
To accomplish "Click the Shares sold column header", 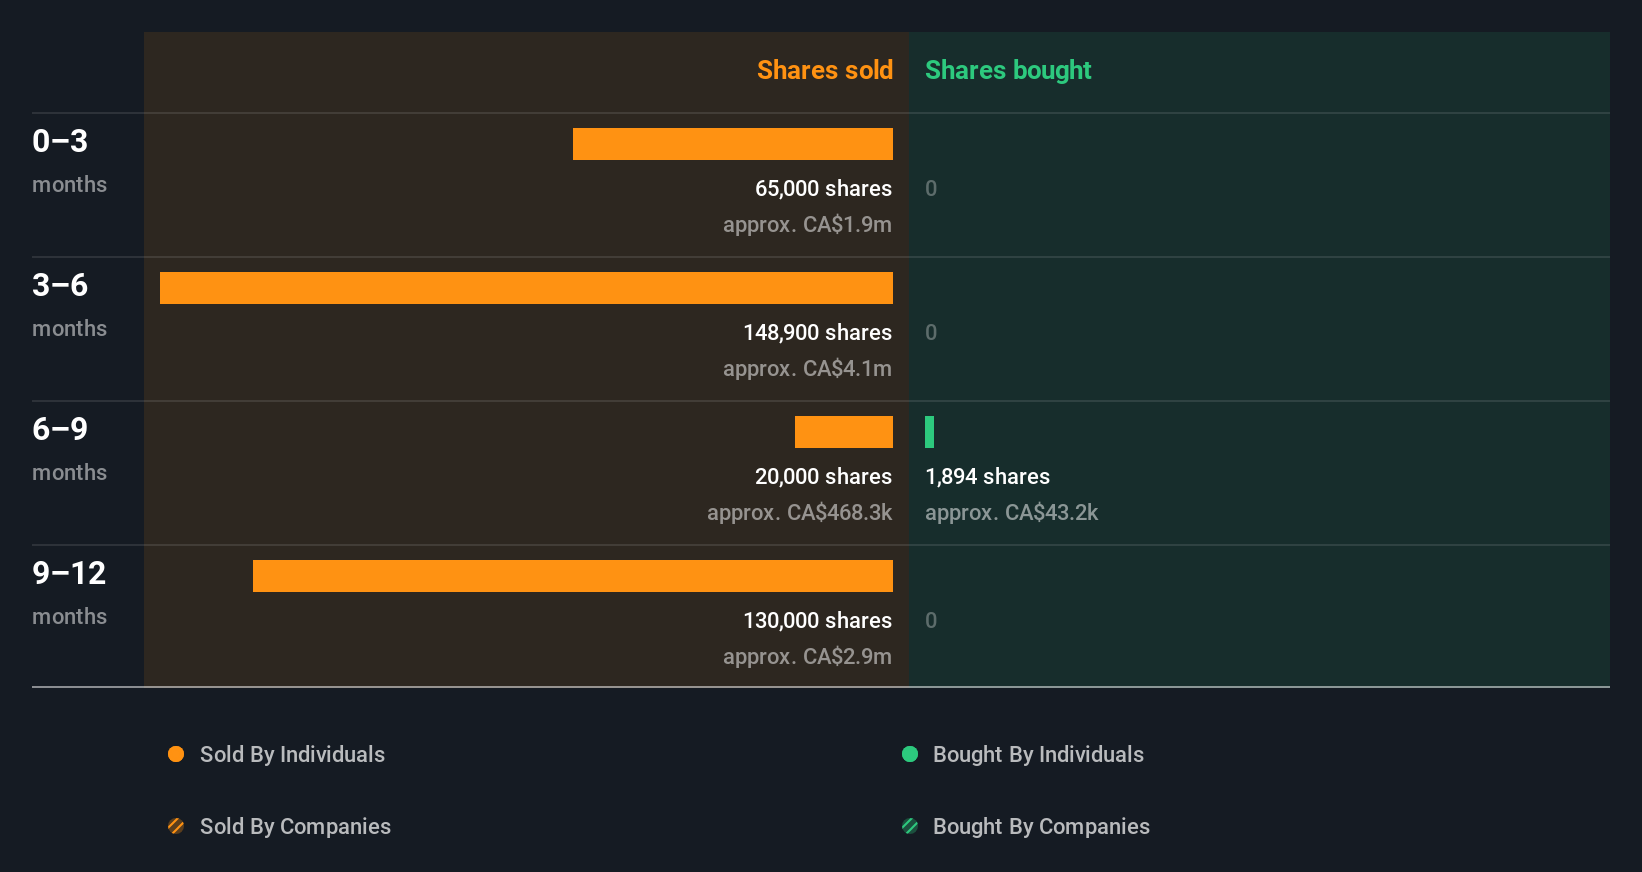I will pyautogui.click(x=825, y=70).
